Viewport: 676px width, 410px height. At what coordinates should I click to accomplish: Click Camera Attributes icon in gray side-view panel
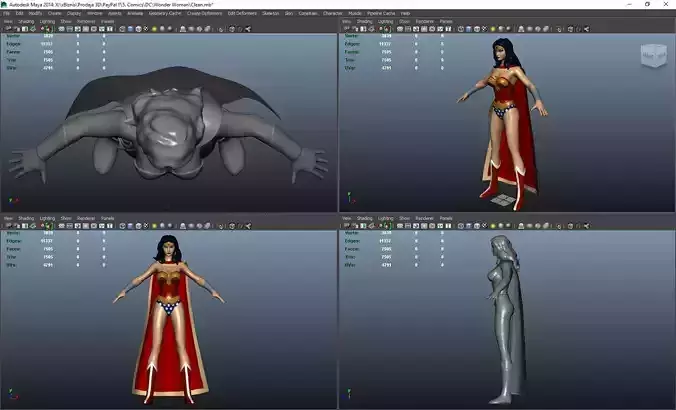(355, 225)
